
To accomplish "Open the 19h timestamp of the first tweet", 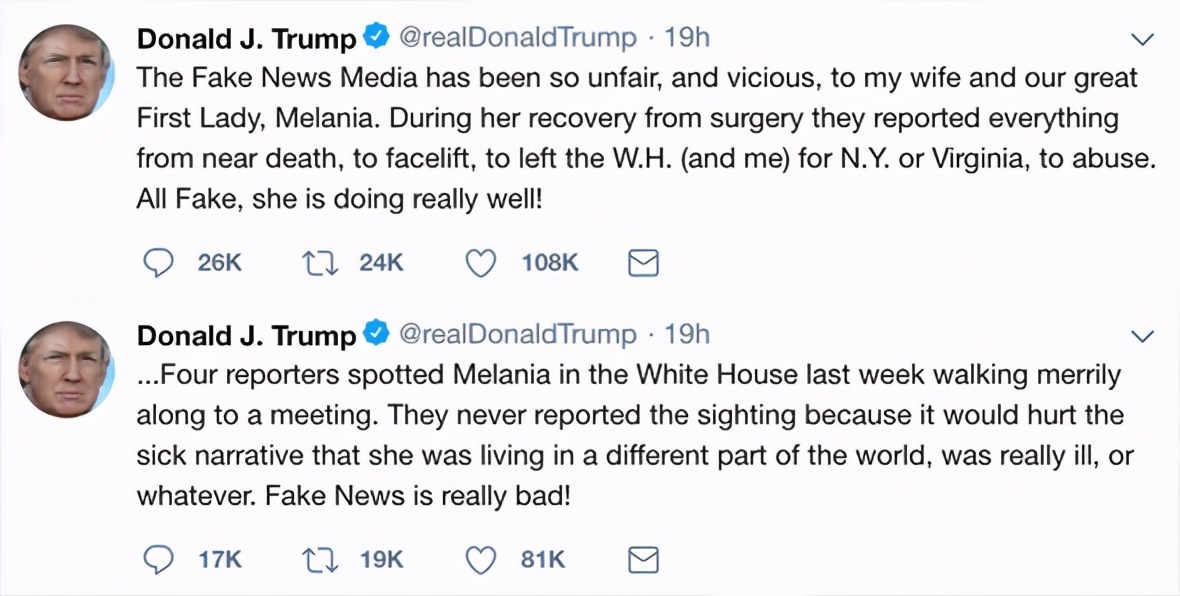I will click(x=687, y=38).
